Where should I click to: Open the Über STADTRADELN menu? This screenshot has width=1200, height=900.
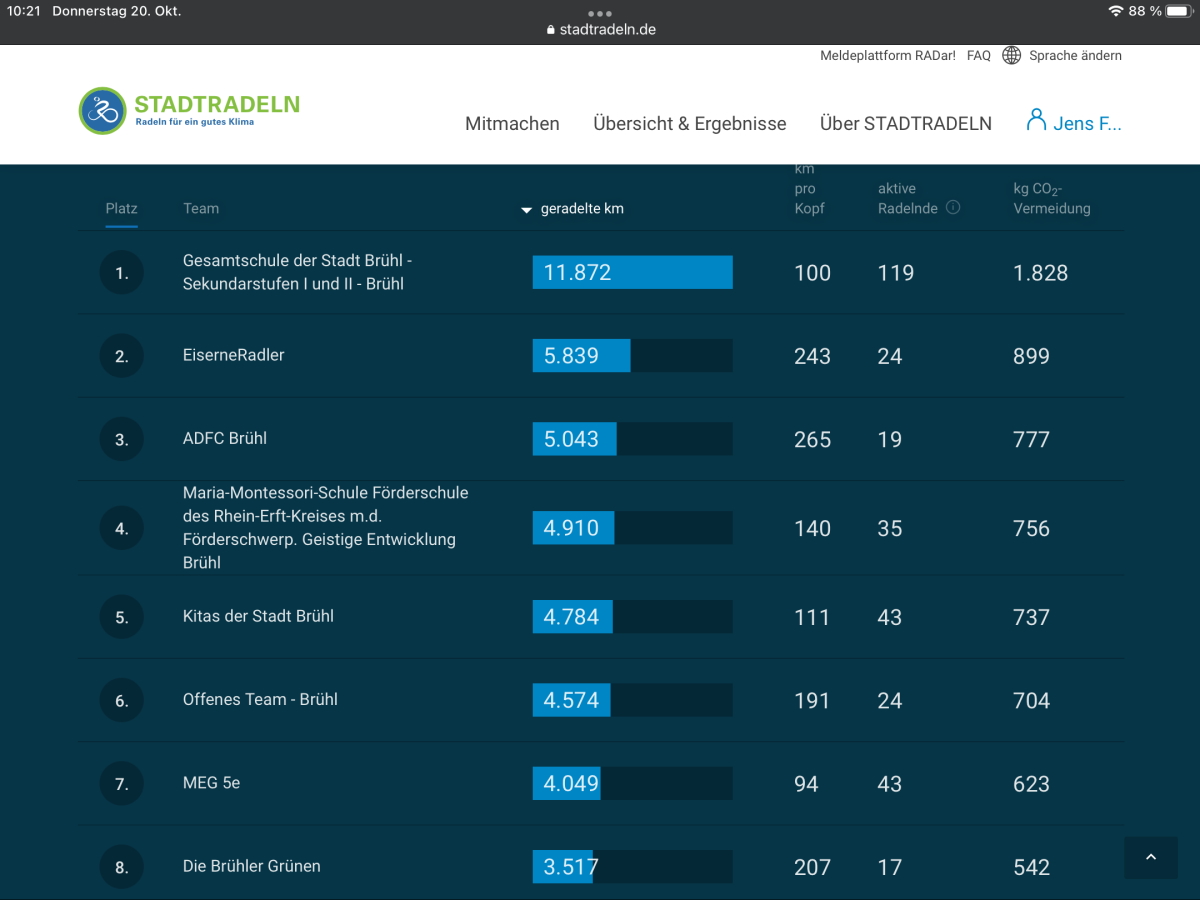pos(906,124)
